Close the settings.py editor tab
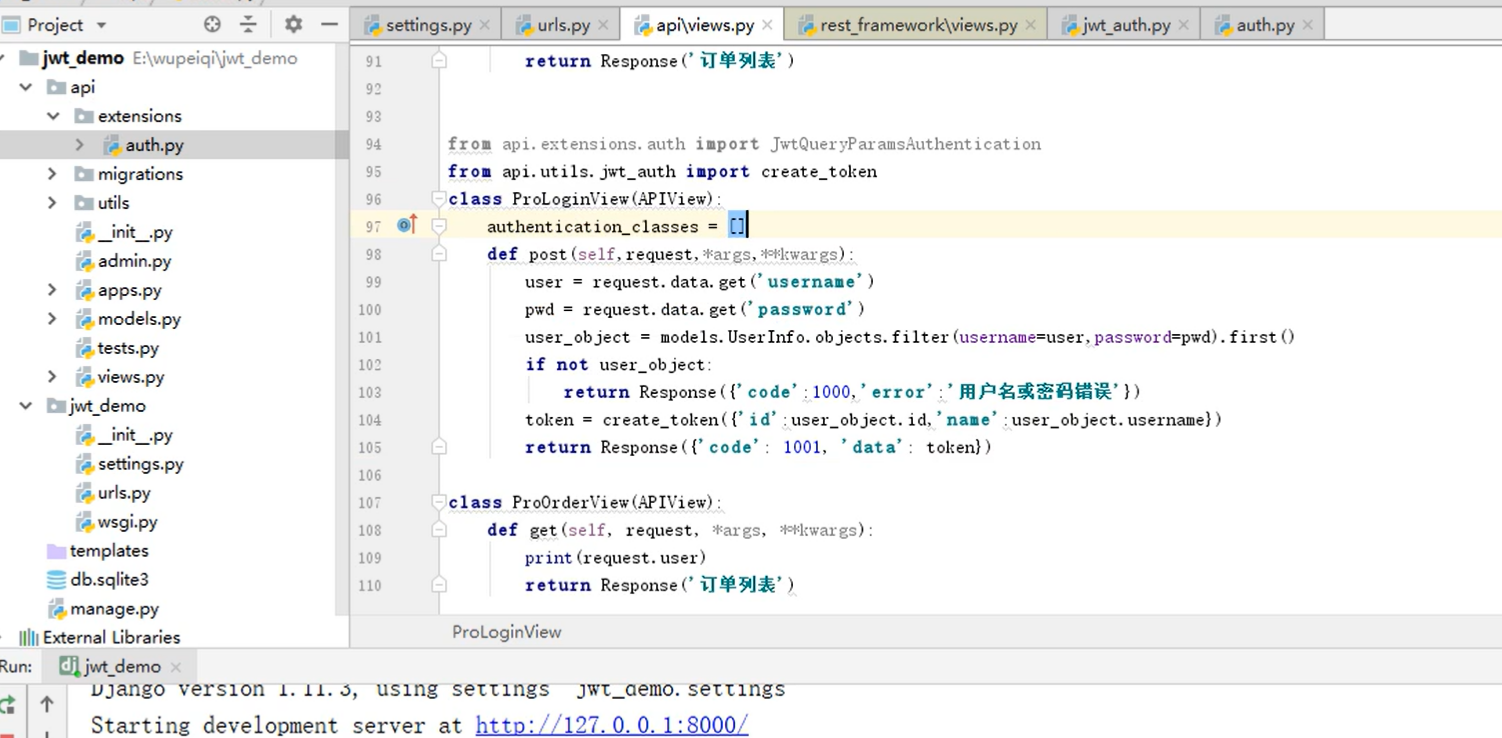1502x738 pixels. click(485, 25)
